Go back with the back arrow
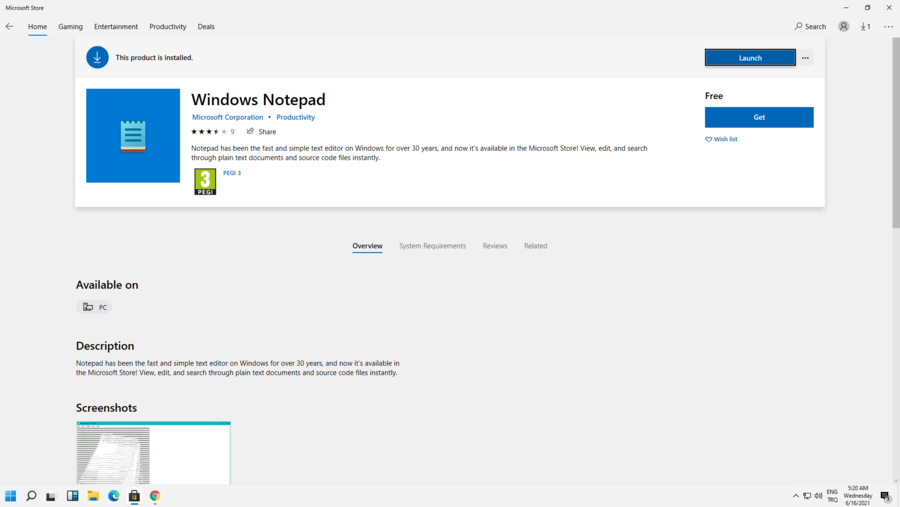This screenshot has width=900, height=507. (x=9, y=26)
